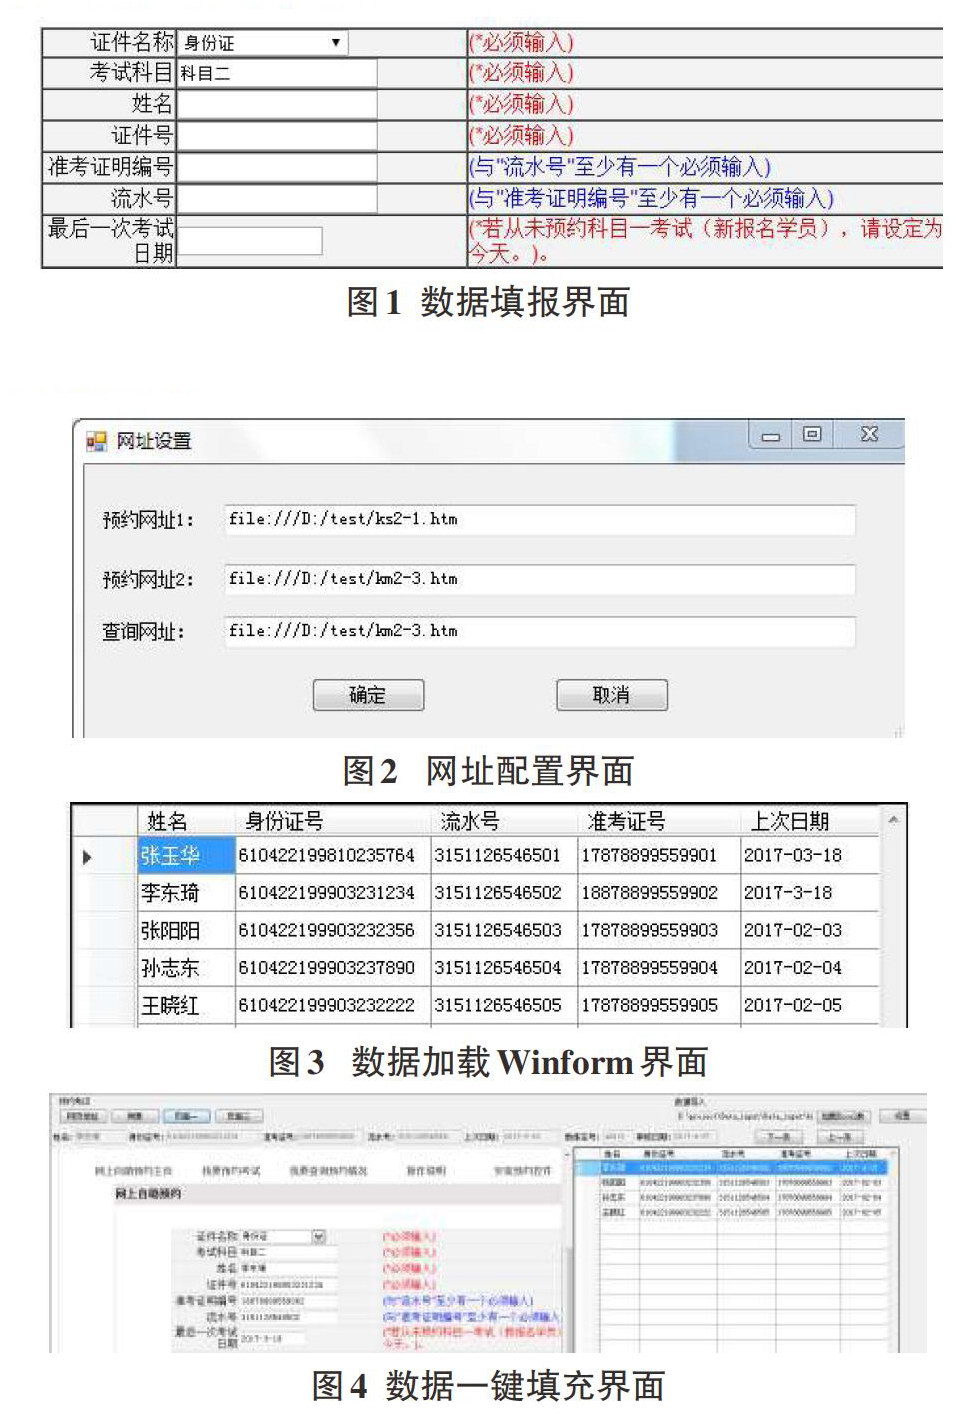Focus the empty 证件号 input in Figure 1

pos(278,136)
